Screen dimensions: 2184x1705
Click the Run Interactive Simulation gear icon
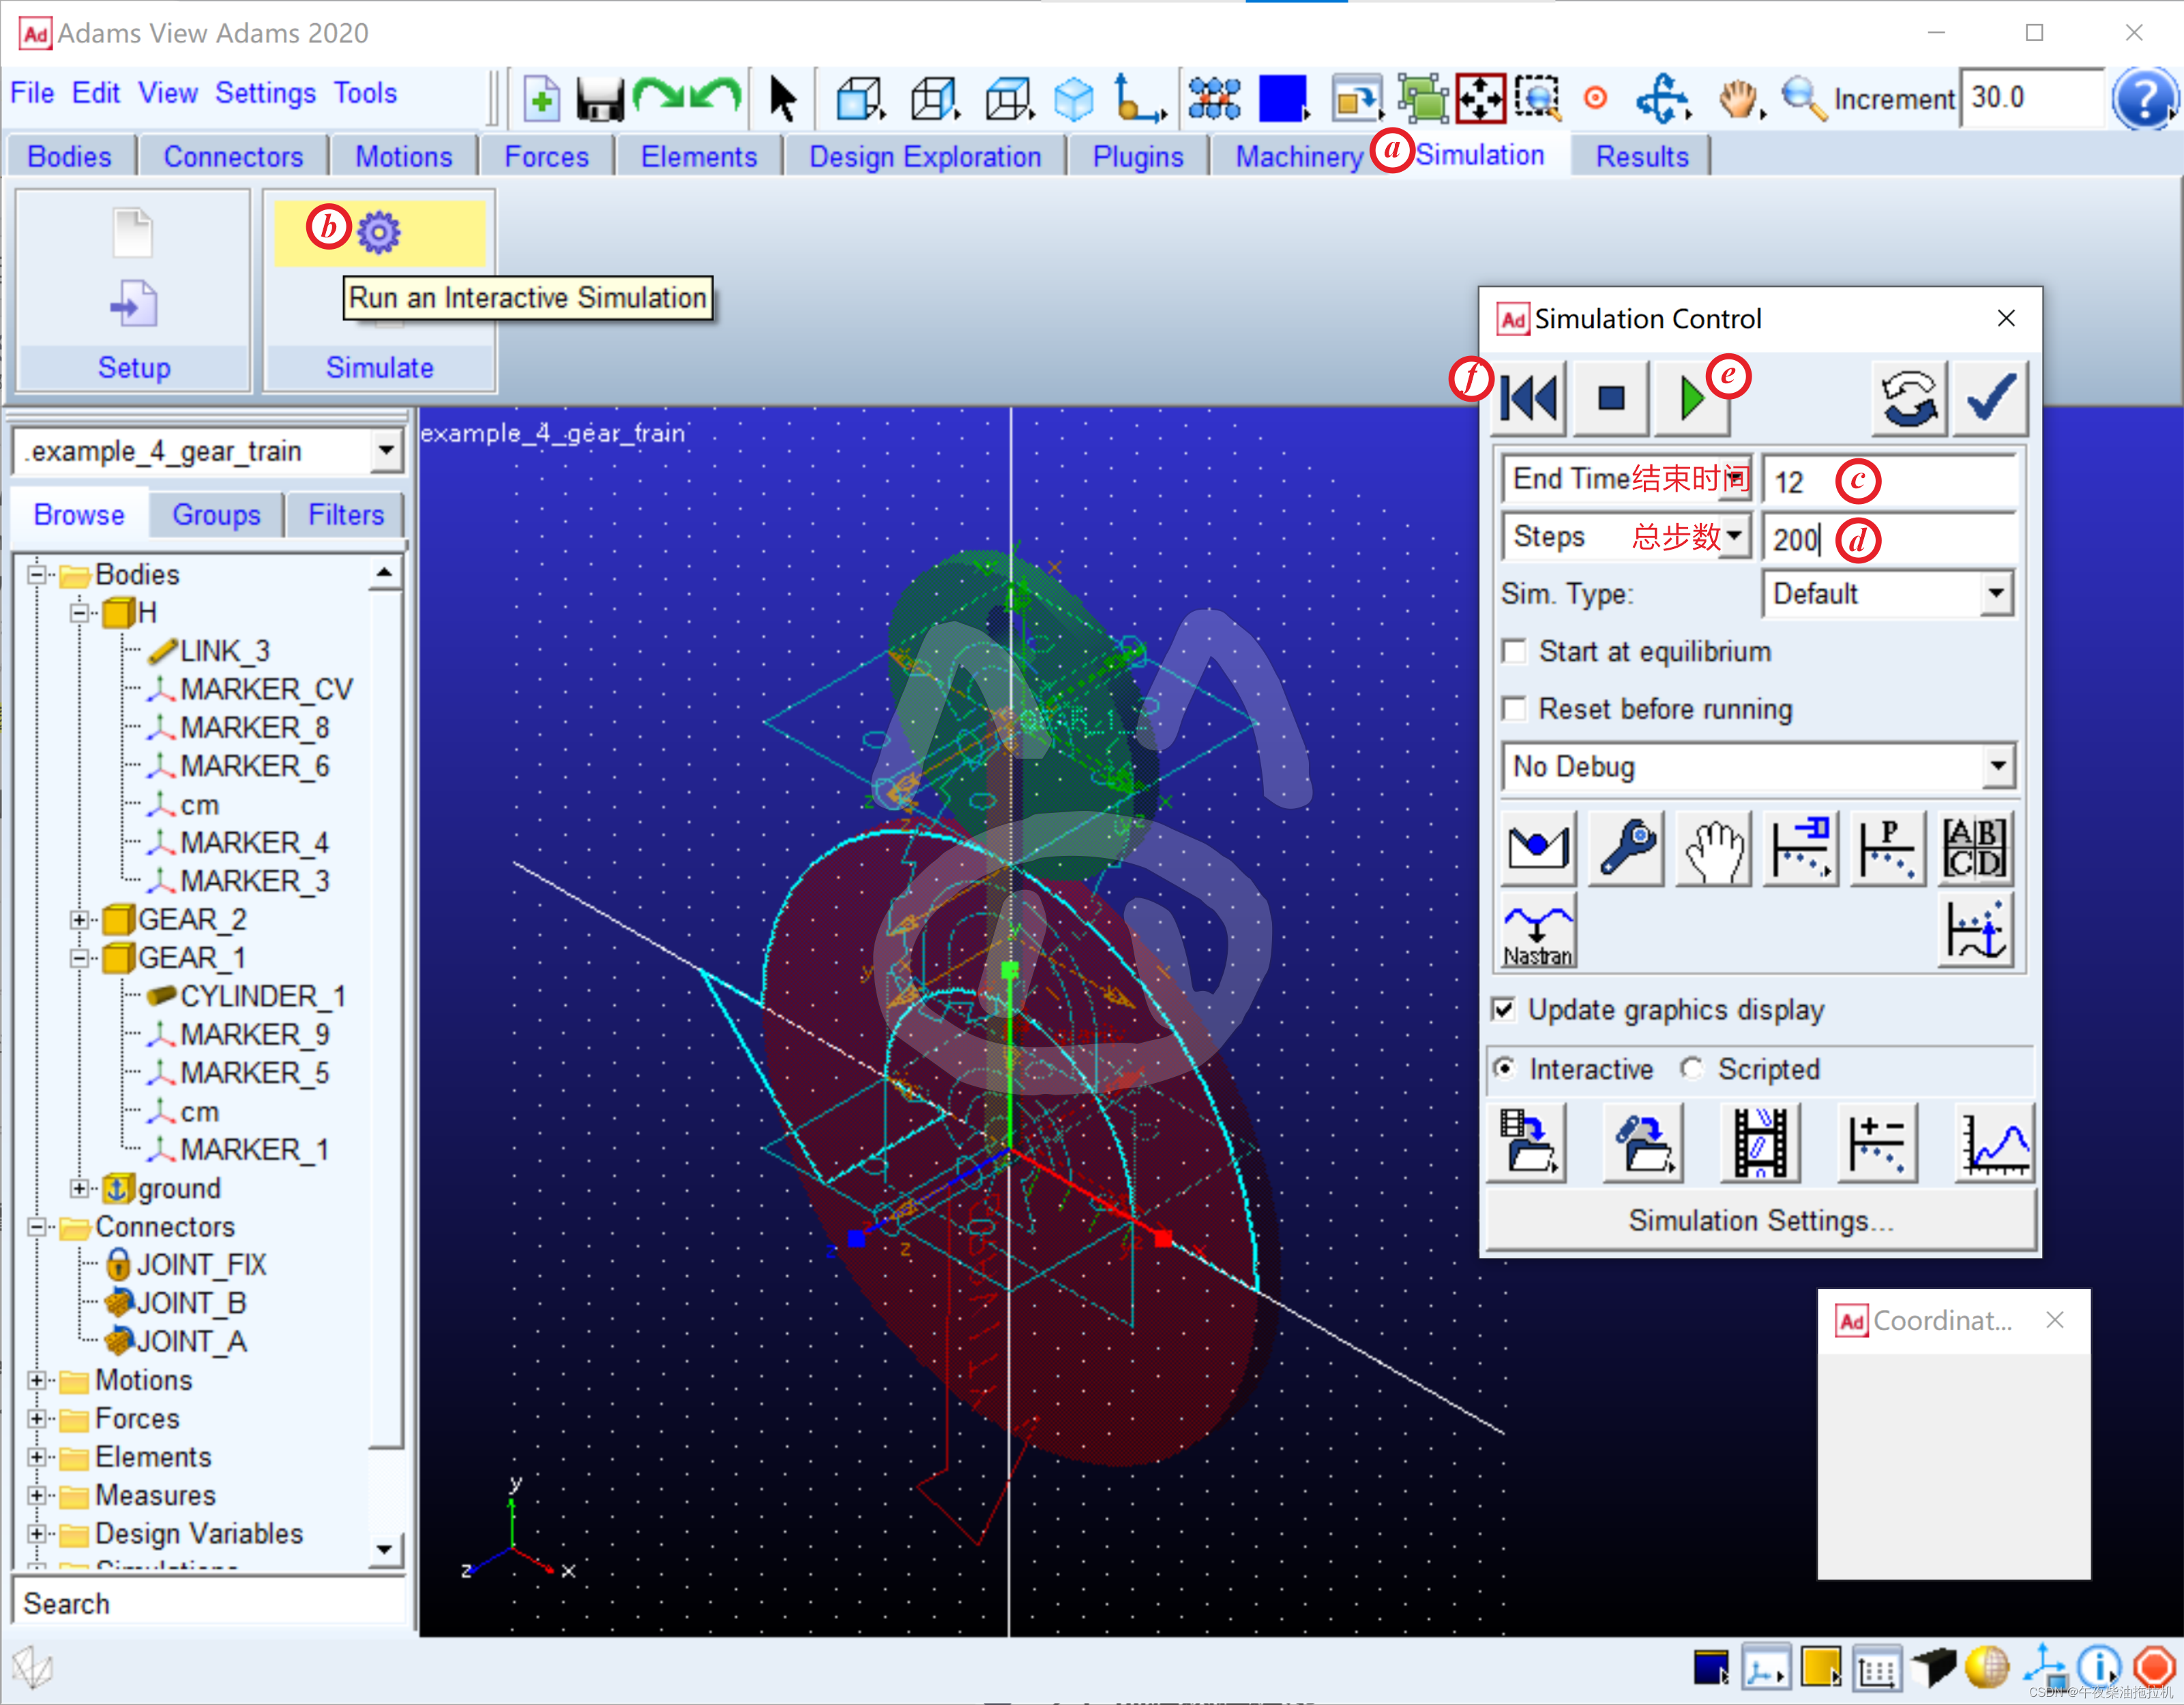tap(379, 232)
